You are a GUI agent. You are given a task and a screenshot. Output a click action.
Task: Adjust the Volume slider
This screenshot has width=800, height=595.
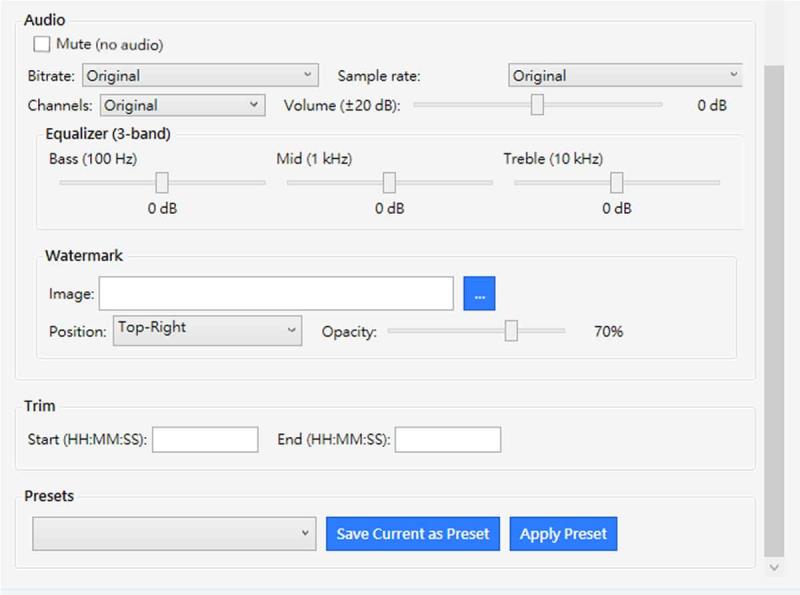(538, 104)
